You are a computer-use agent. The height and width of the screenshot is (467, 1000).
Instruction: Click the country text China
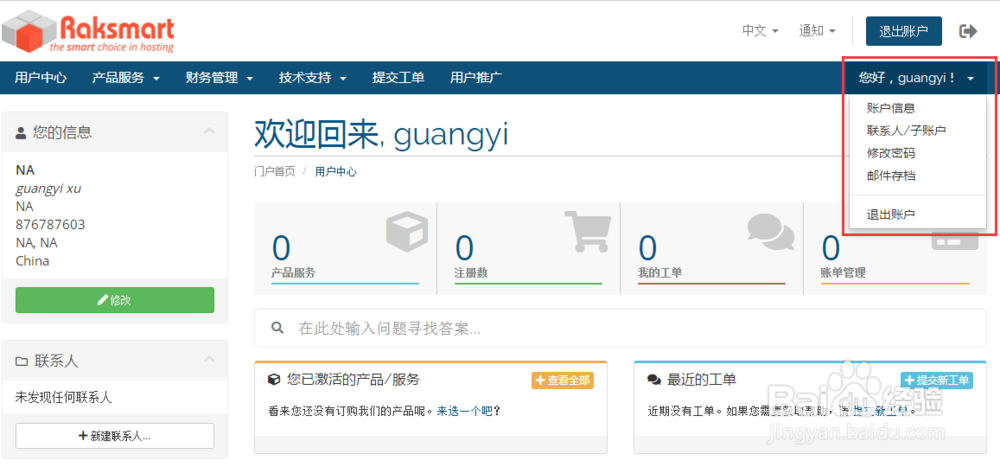(33, 261)
